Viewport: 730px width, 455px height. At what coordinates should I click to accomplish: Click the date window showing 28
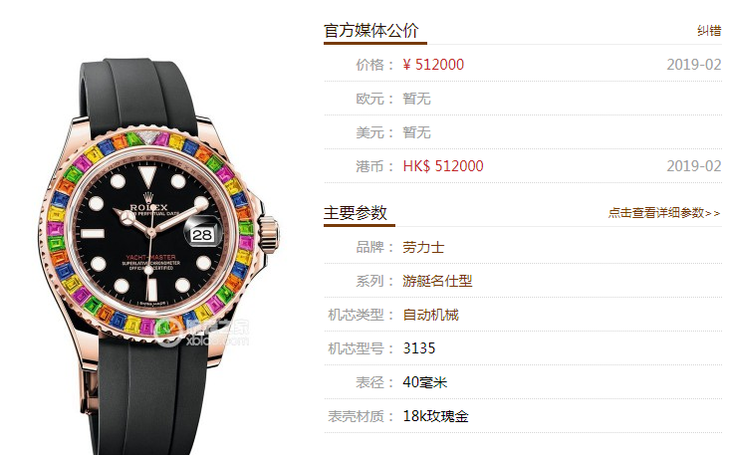(203, 235)
